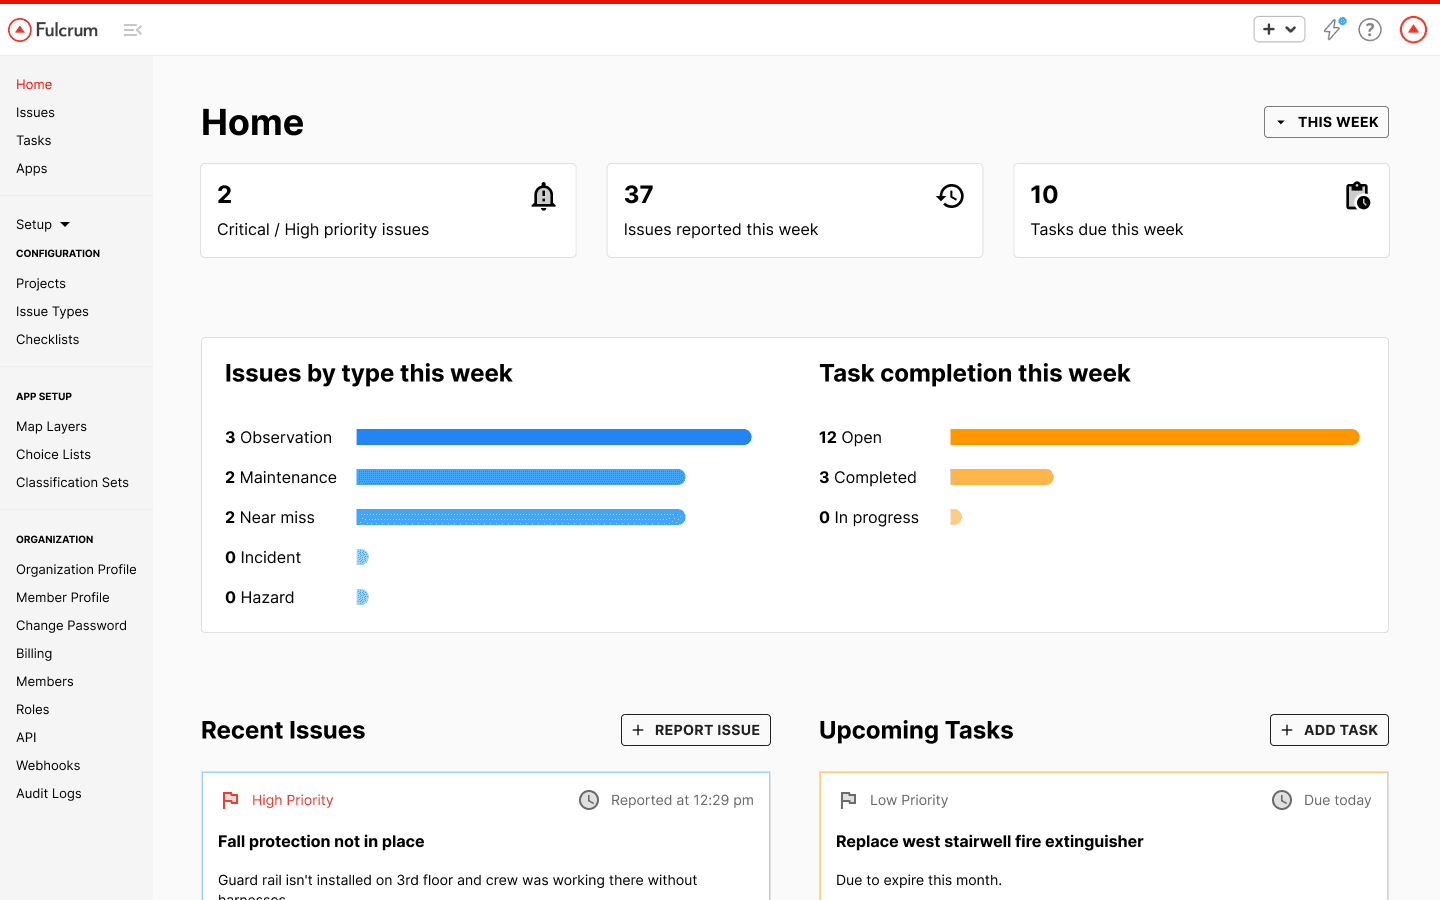The width and height of the screenshot is (1440, 900).
Task: Open the THIS WEEK time range dropdown
Action: 1326,122
